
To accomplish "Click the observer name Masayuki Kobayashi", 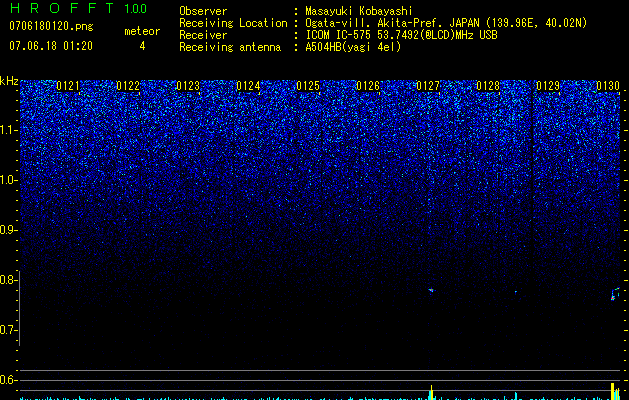I will (359, 11).
